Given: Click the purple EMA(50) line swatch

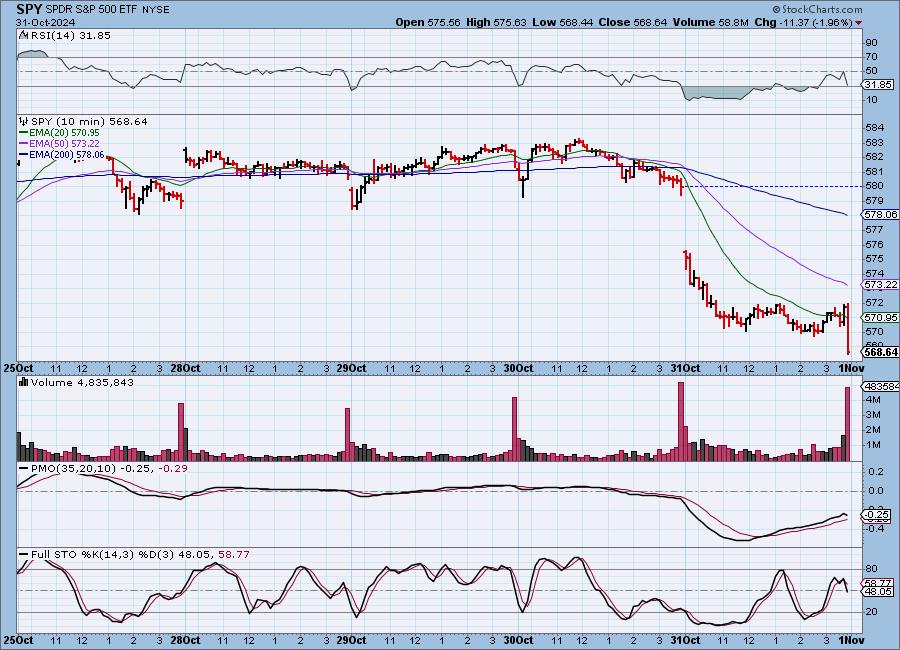Looking at the screenshot, I should point(24,144).
